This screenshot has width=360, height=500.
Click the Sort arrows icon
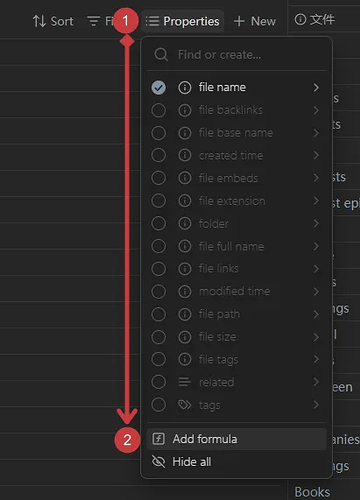pos(39,21)
